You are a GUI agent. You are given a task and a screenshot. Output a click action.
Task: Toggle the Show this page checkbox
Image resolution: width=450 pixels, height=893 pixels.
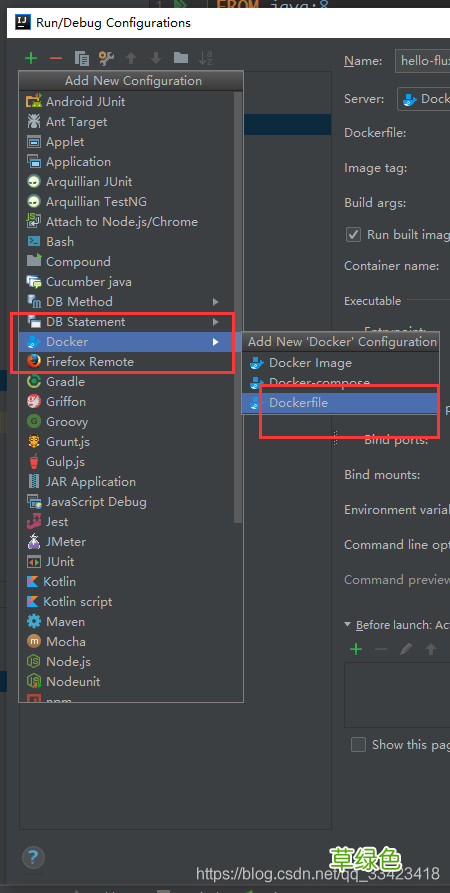click(x=358, y=744)
